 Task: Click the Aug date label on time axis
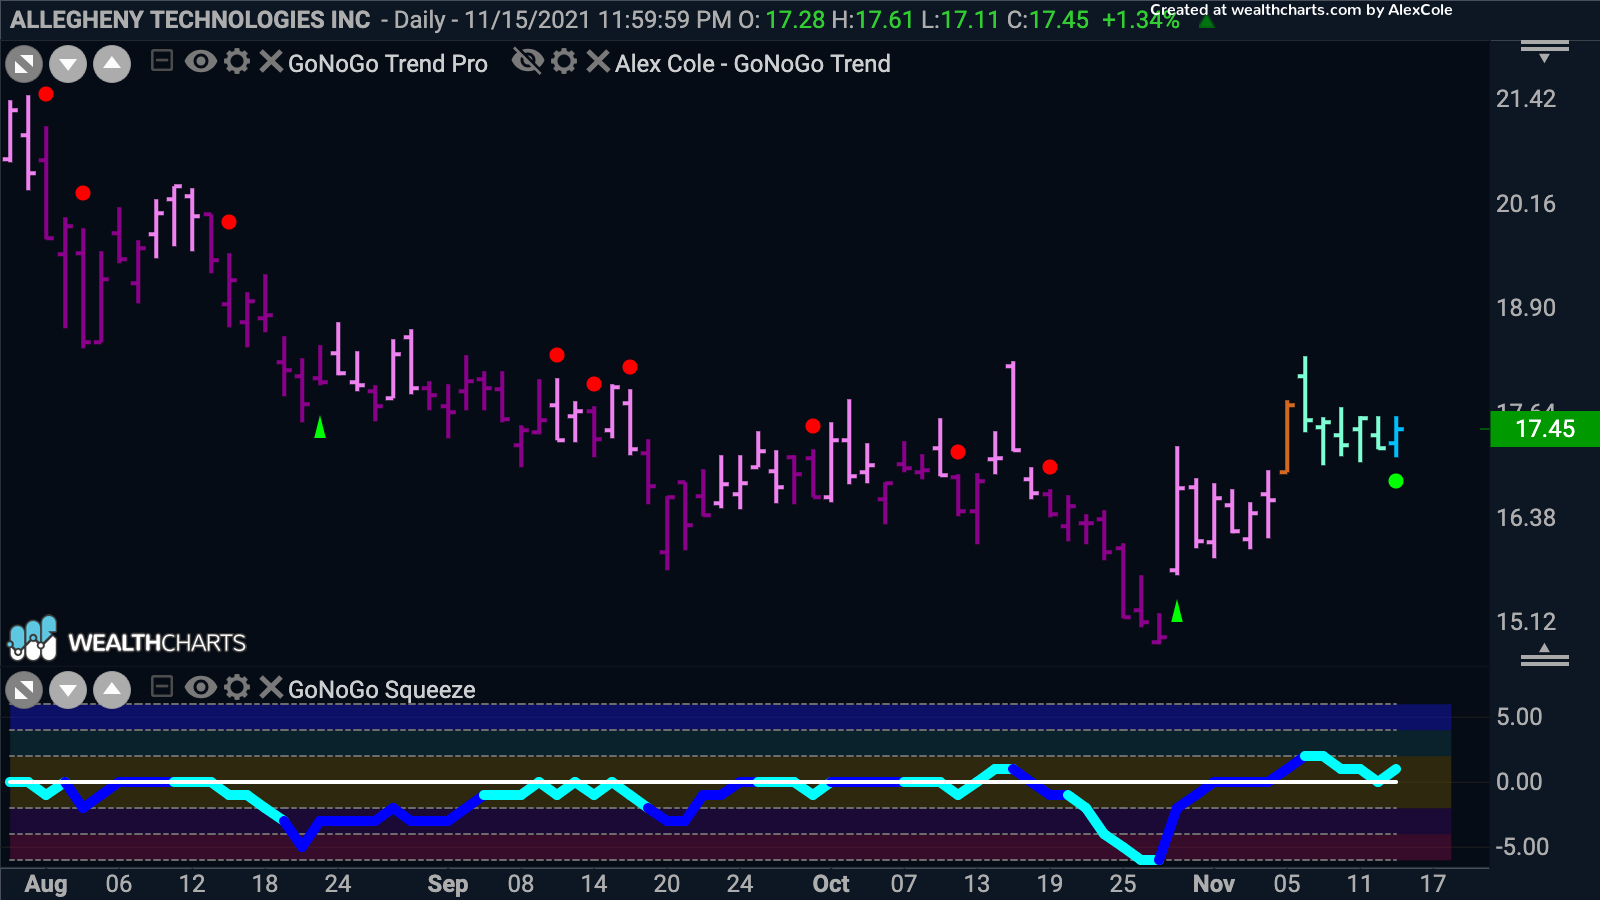(46, 884)
